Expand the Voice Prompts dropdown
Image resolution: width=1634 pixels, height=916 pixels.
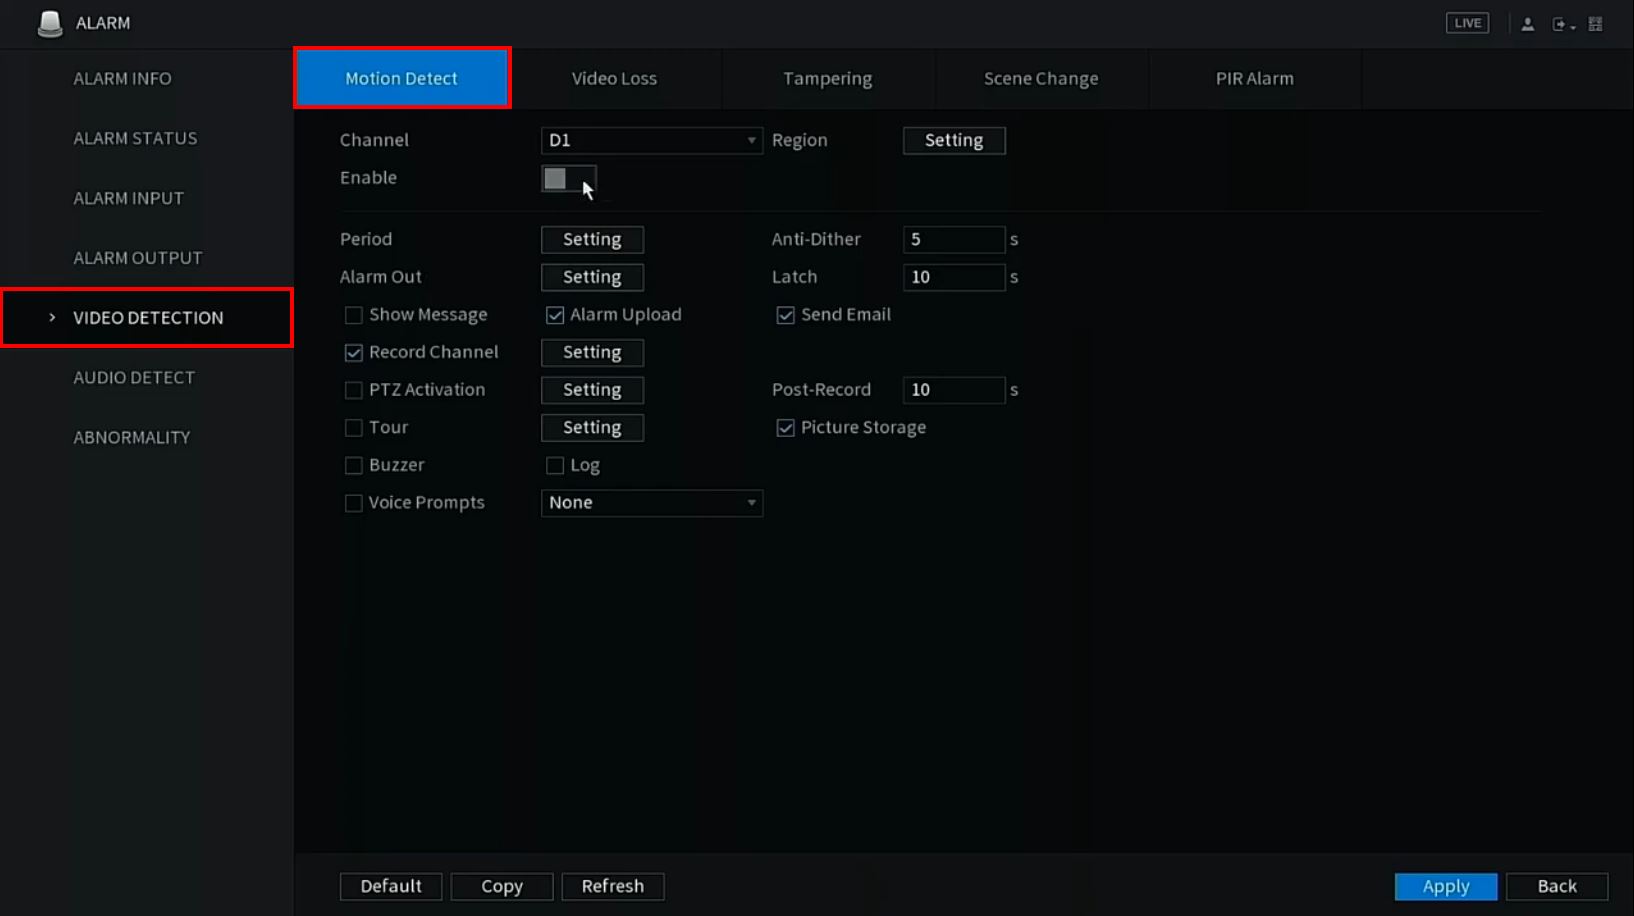click(x=651, y=503)
